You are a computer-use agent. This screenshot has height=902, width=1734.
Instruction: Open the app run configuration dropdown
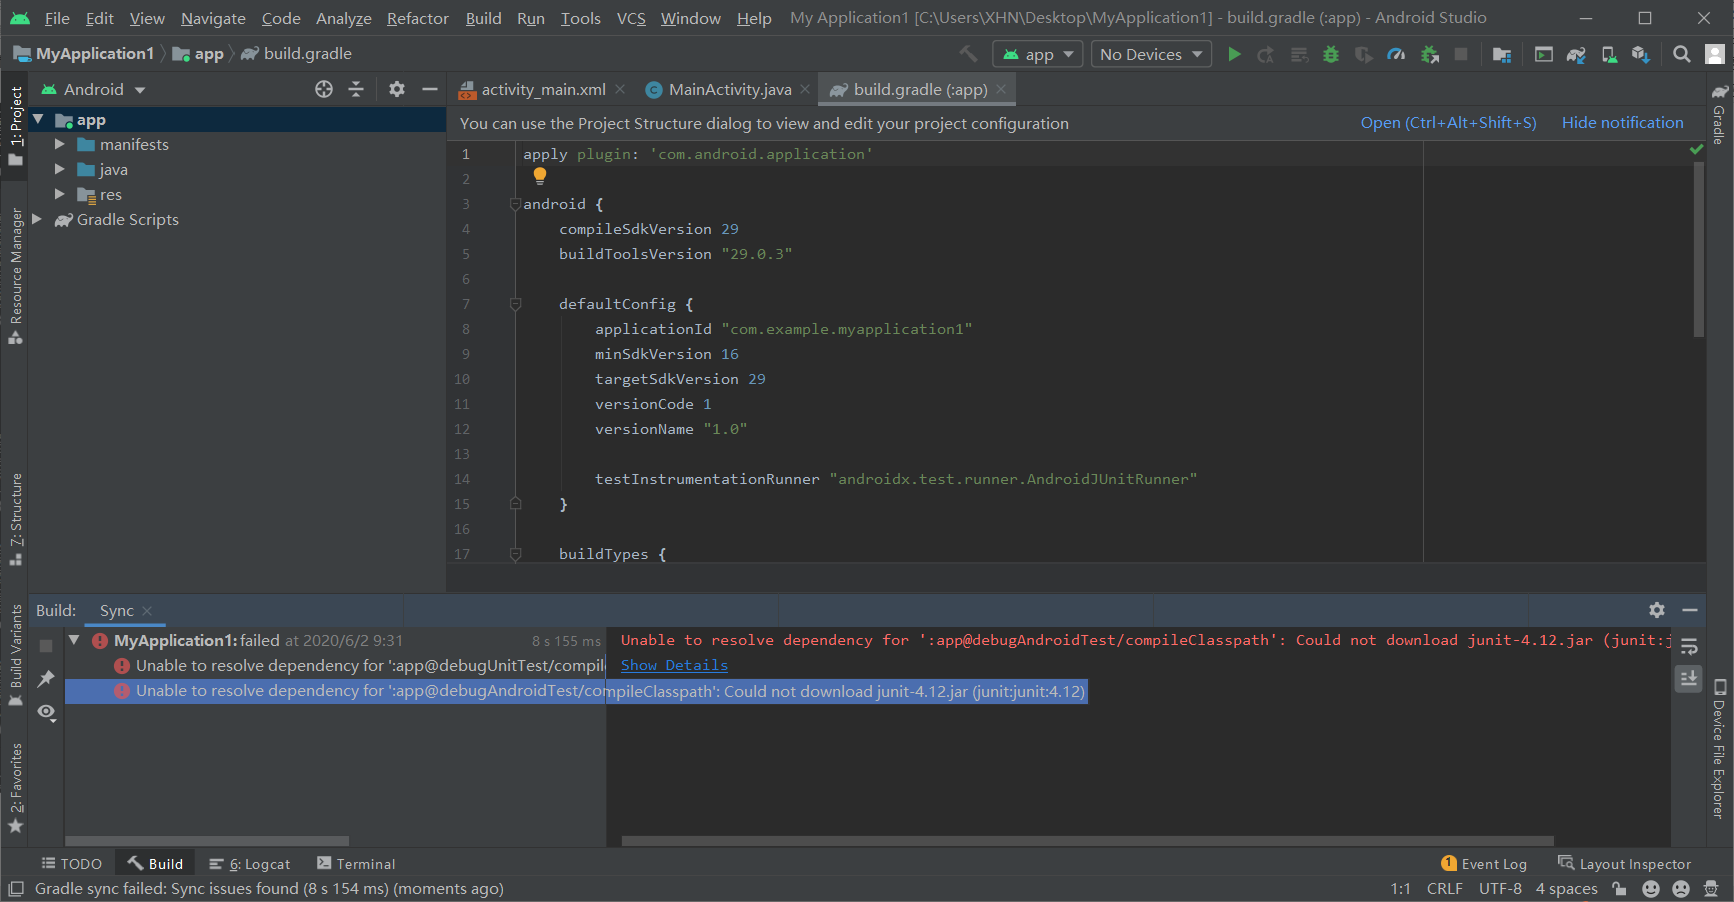[x=1037, y=54]
